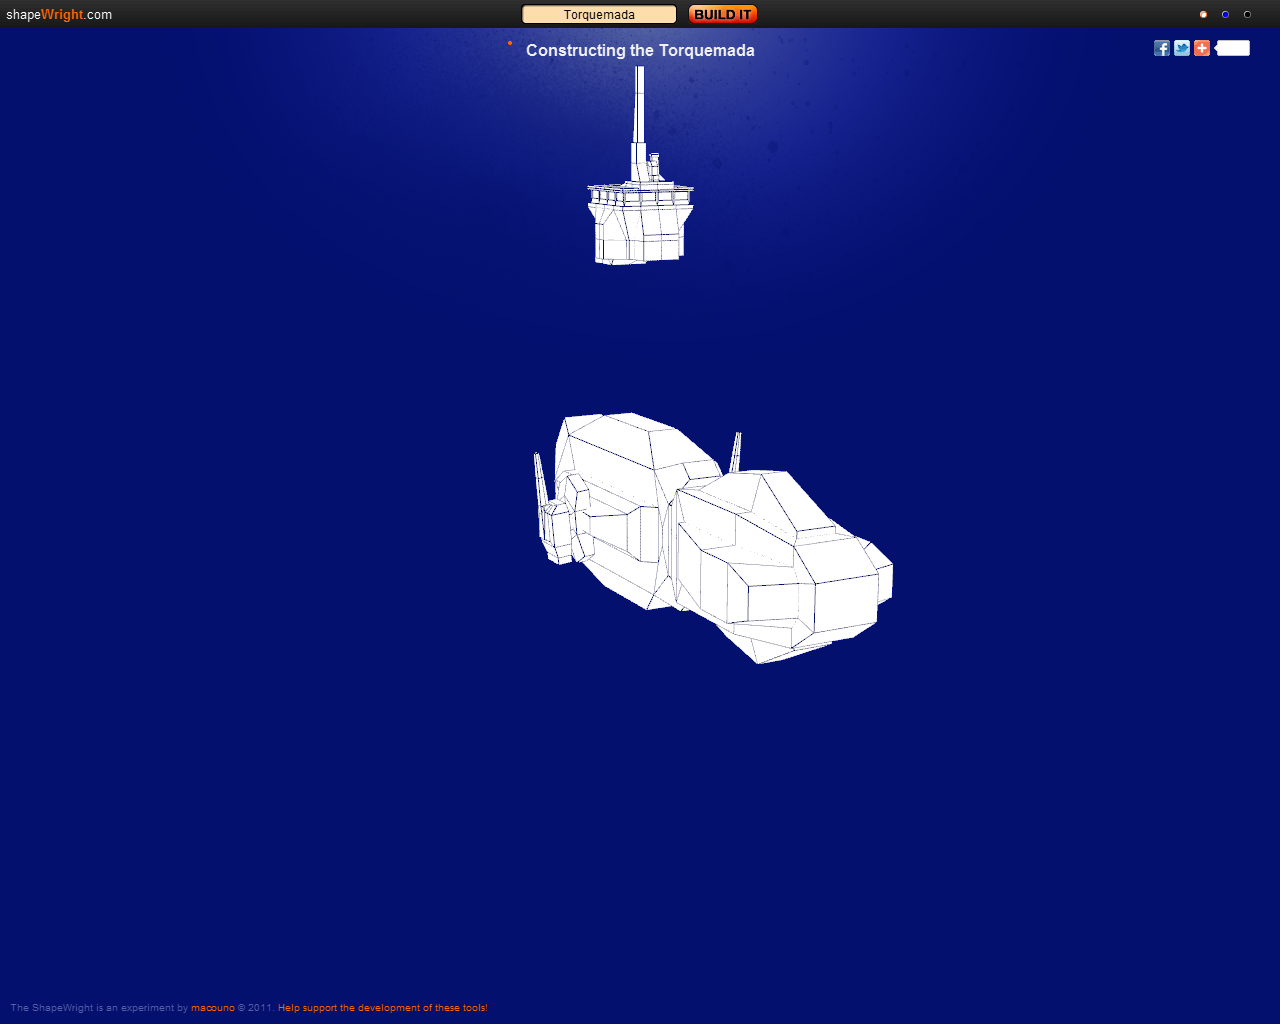Open the macouno link in the footer

[211, 1008]
